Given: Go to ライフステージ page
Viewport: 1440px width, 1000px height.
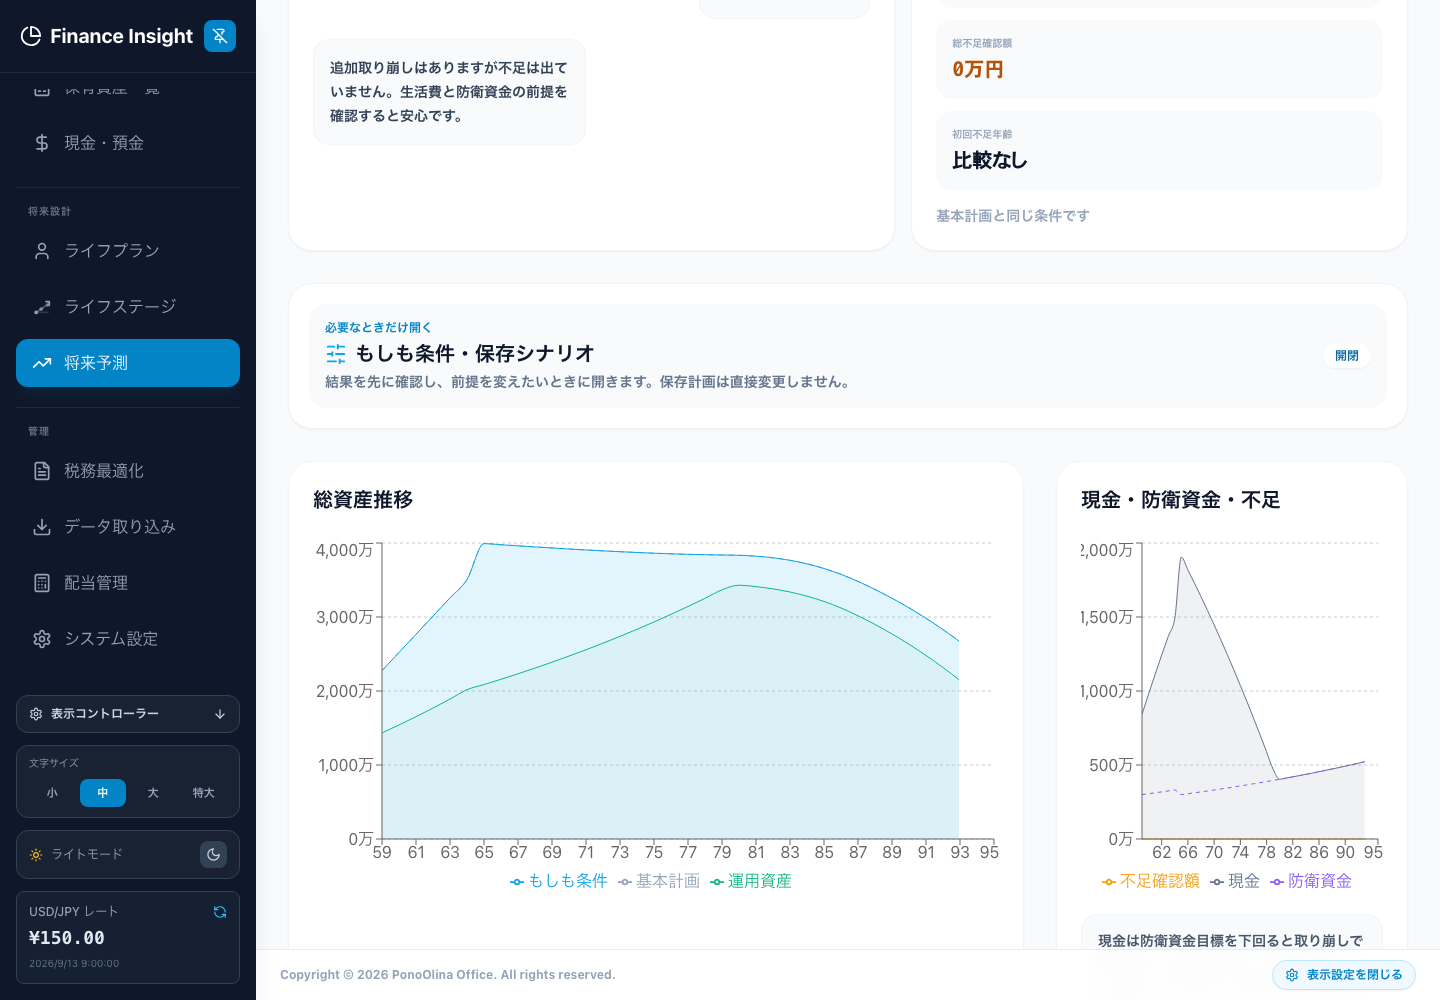Looking at the screenshot, I should point(128,307).
